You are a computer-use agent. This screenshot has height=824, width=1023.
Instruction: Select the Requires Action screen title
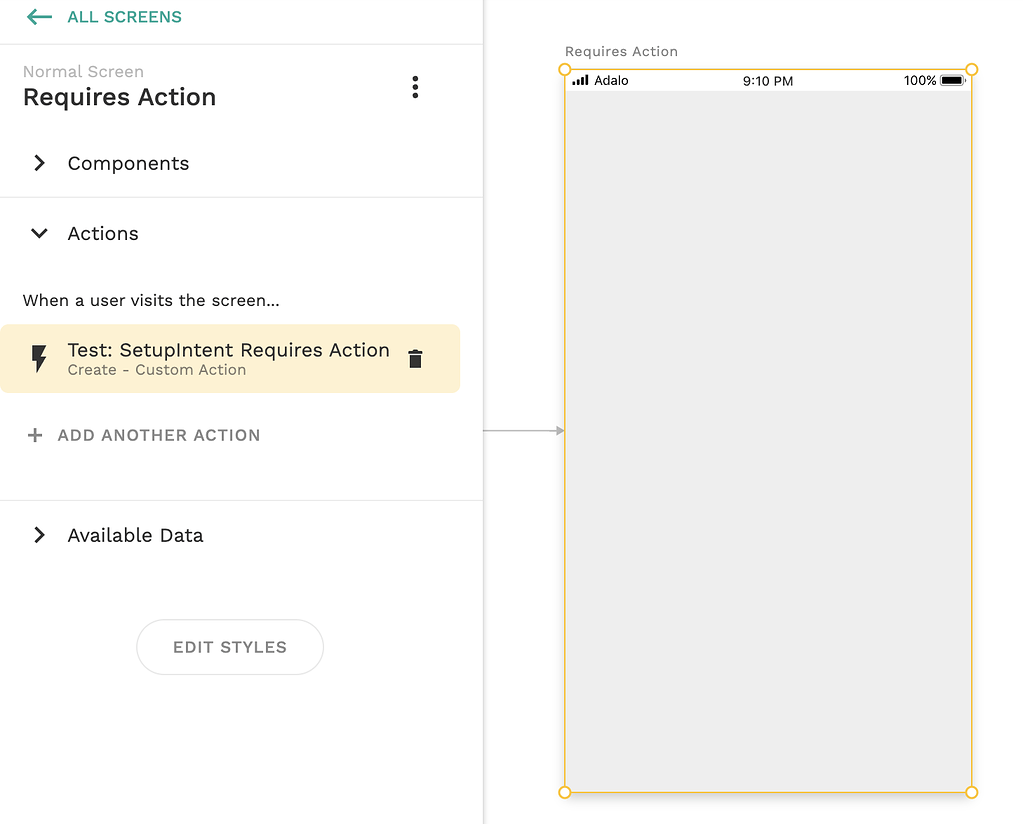(119, 97)
